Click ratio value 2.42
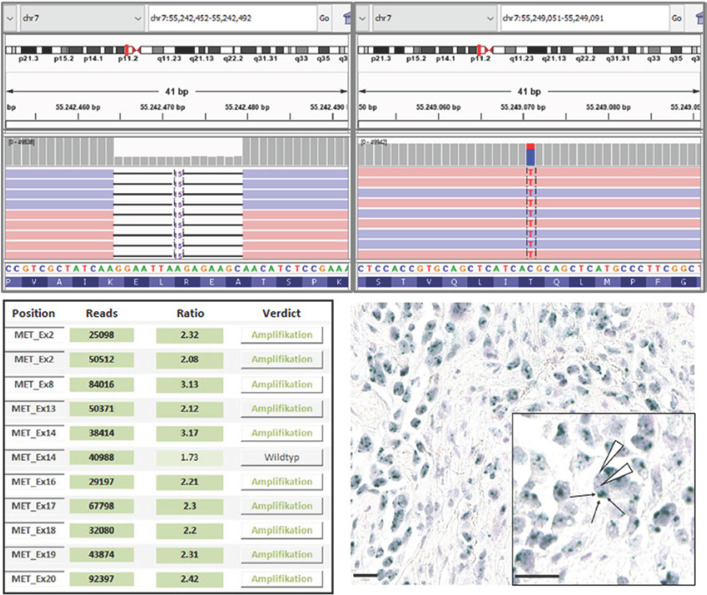The image size is (707, 595). tap(189, 579)
